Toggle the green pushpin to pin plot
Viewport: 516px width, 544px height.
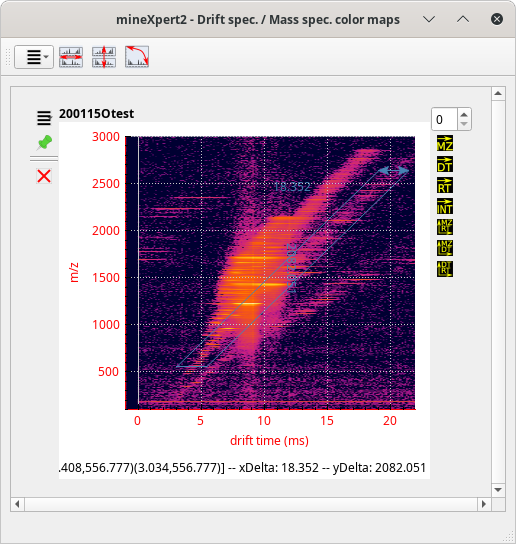point(44,142)
